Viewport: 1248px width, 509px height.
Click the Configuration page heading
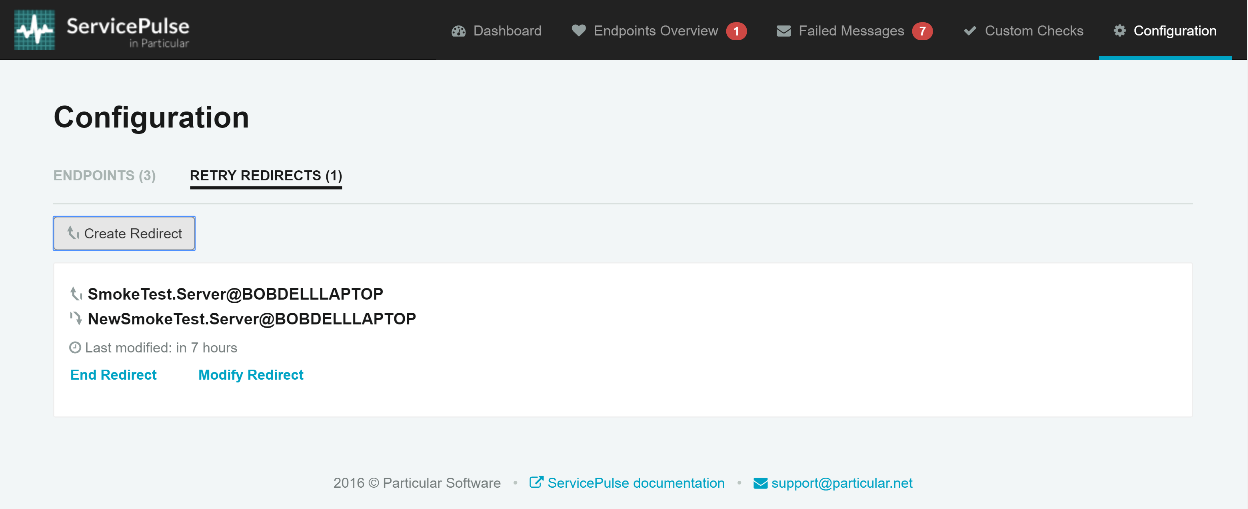click(151, 117)
